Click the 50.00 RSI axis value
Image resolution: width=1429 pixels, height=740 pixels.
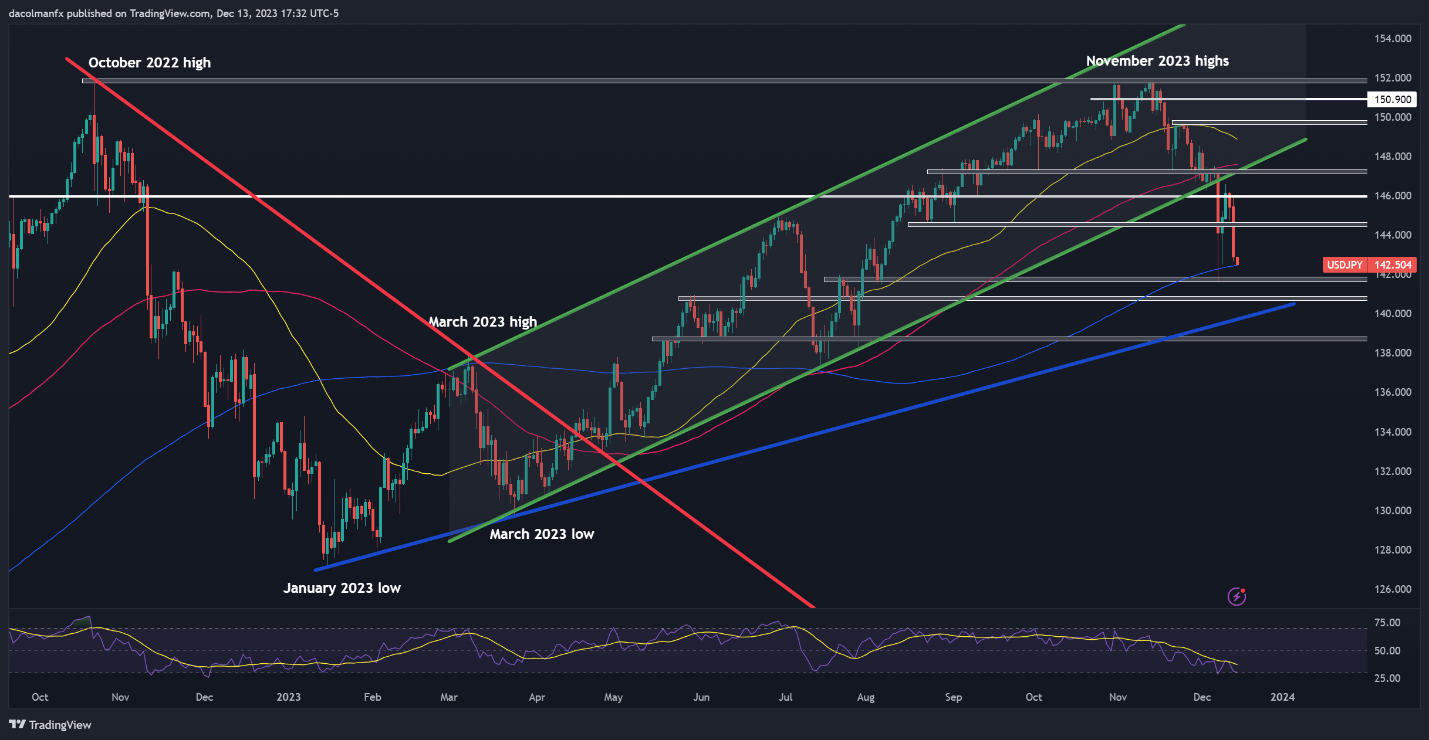1389,650
